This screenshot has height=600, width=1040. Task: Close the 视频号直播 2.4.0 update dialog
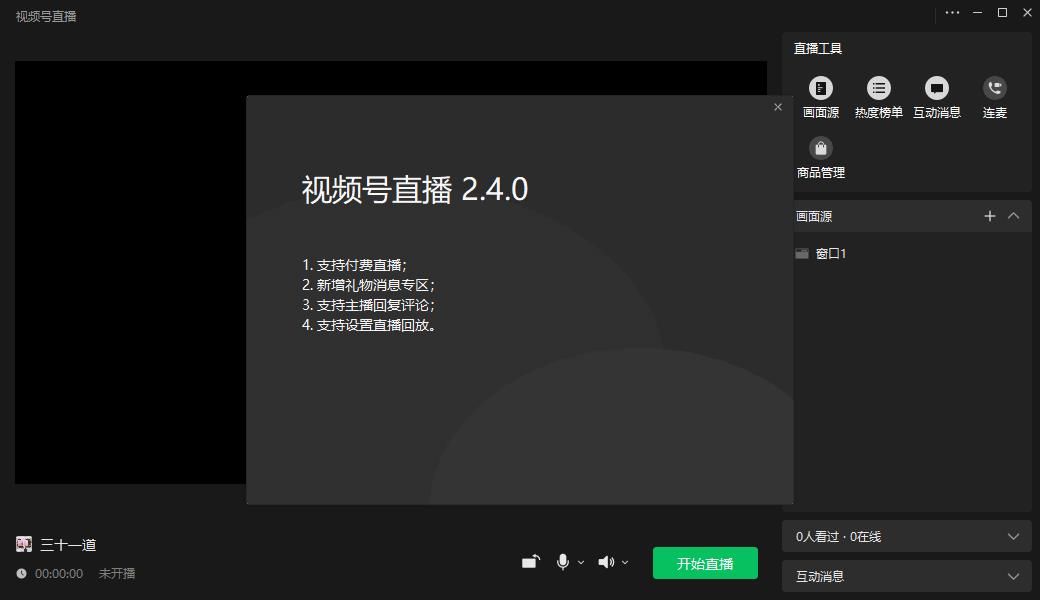coord(778,107)
